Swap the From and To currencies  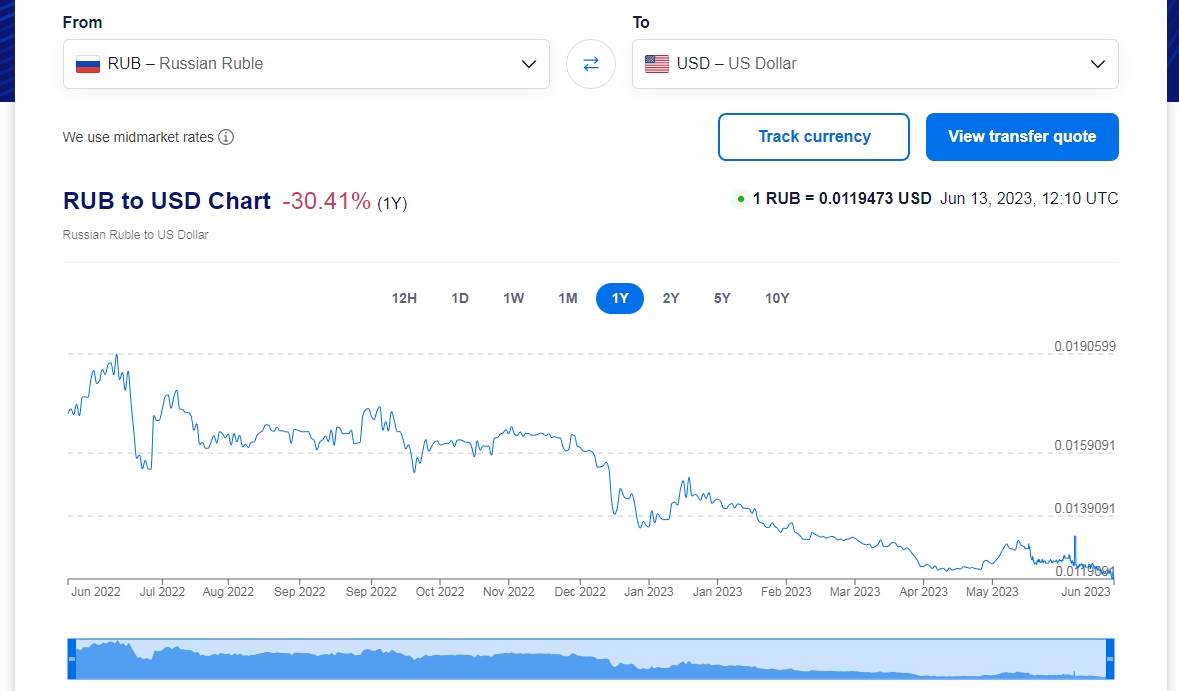pos(591,64)
